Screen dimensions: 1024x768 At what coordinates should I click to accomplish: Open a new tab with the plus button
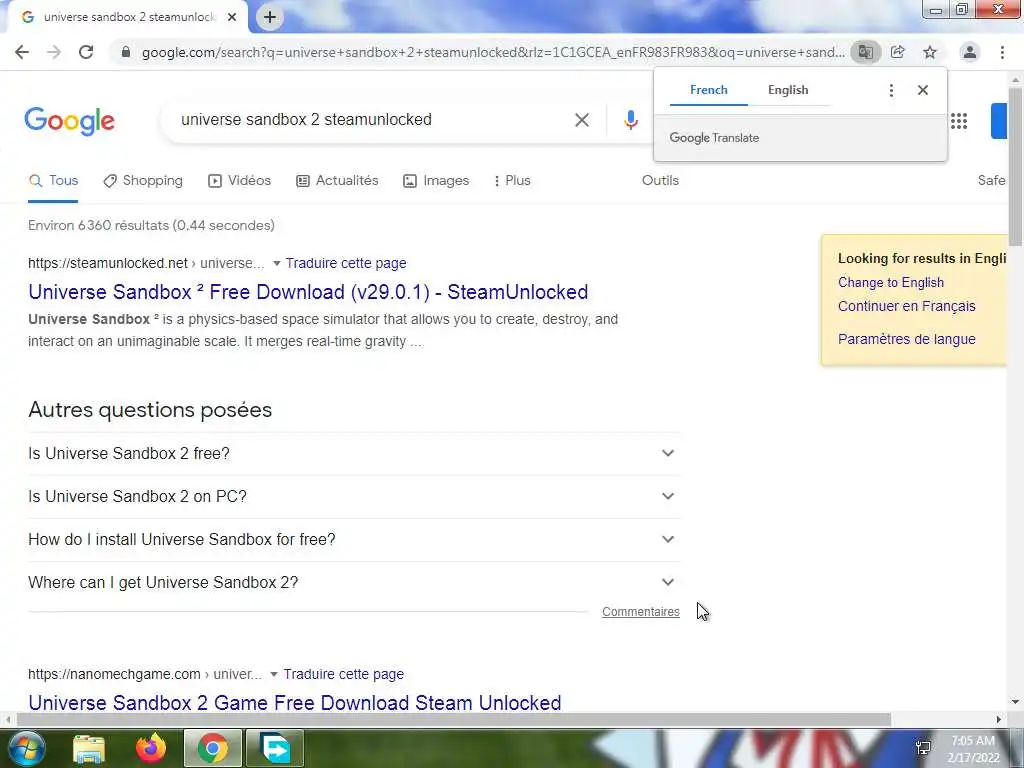coord(270,17)
